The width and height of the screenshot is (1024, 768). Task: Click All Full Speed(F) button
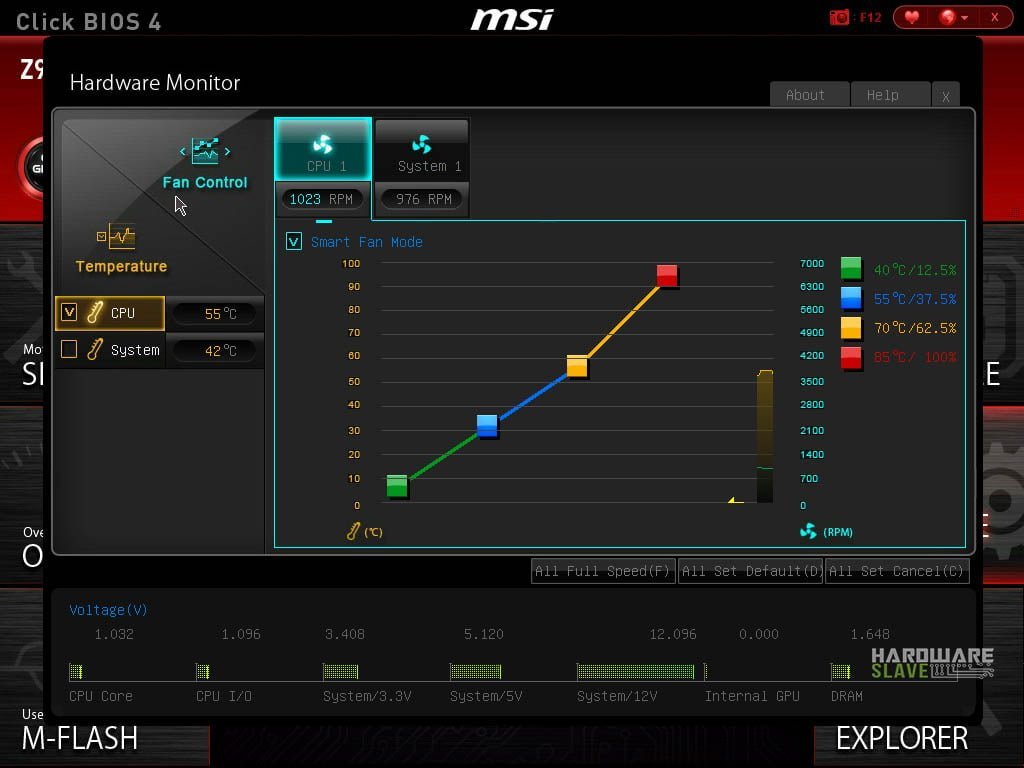(x=603, y=571)
